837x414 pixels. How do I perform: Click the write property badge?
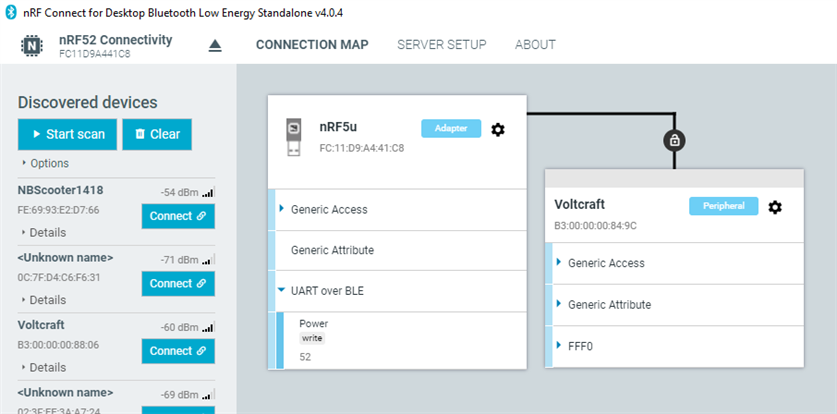[x=312, y=338]
